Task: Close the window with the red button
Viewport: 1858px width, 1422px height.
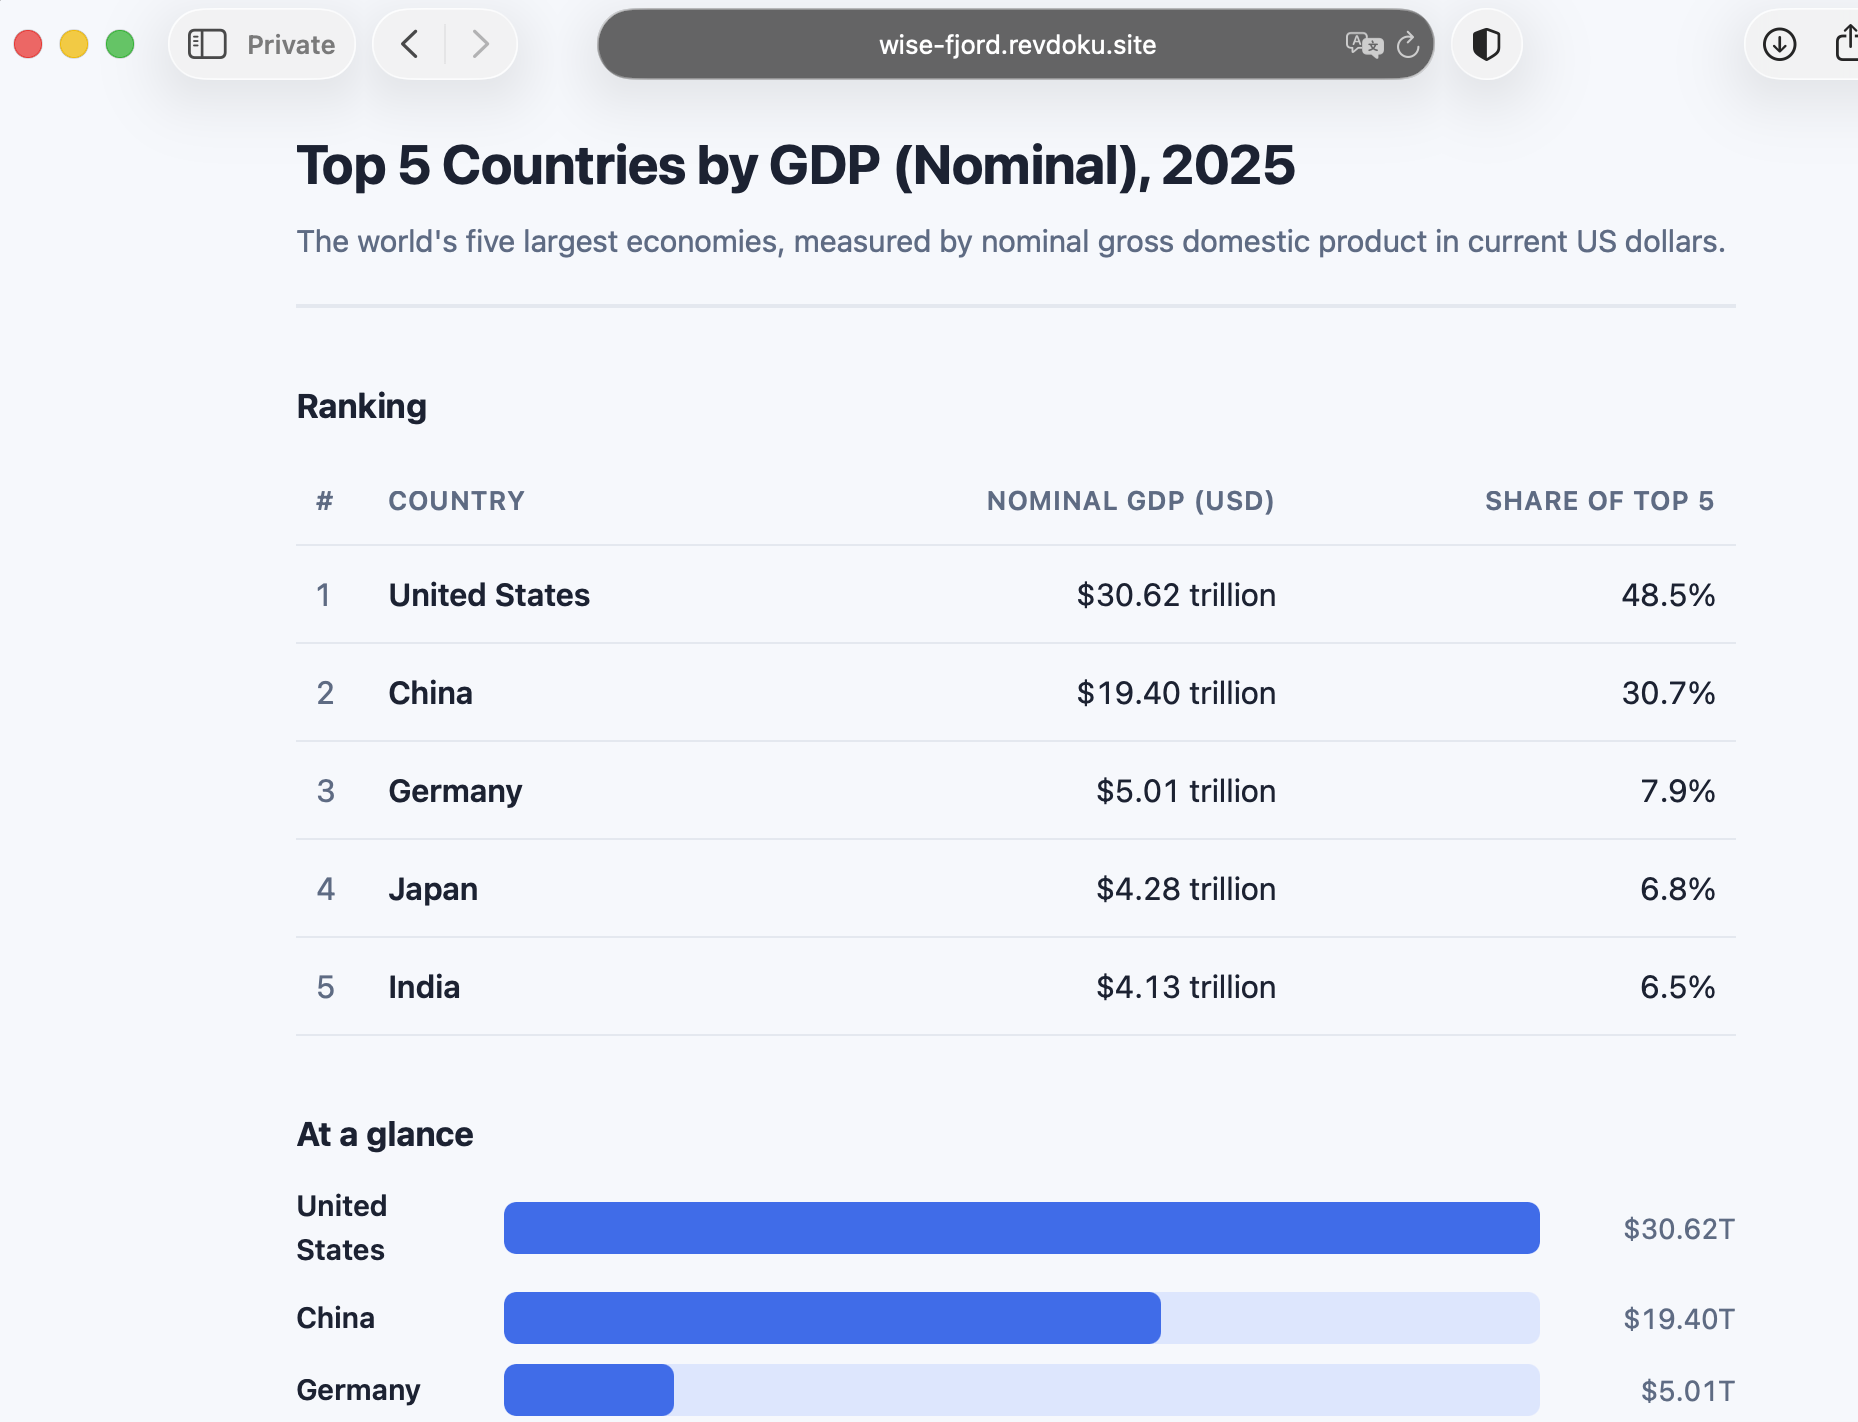Action: coord(28,44)
